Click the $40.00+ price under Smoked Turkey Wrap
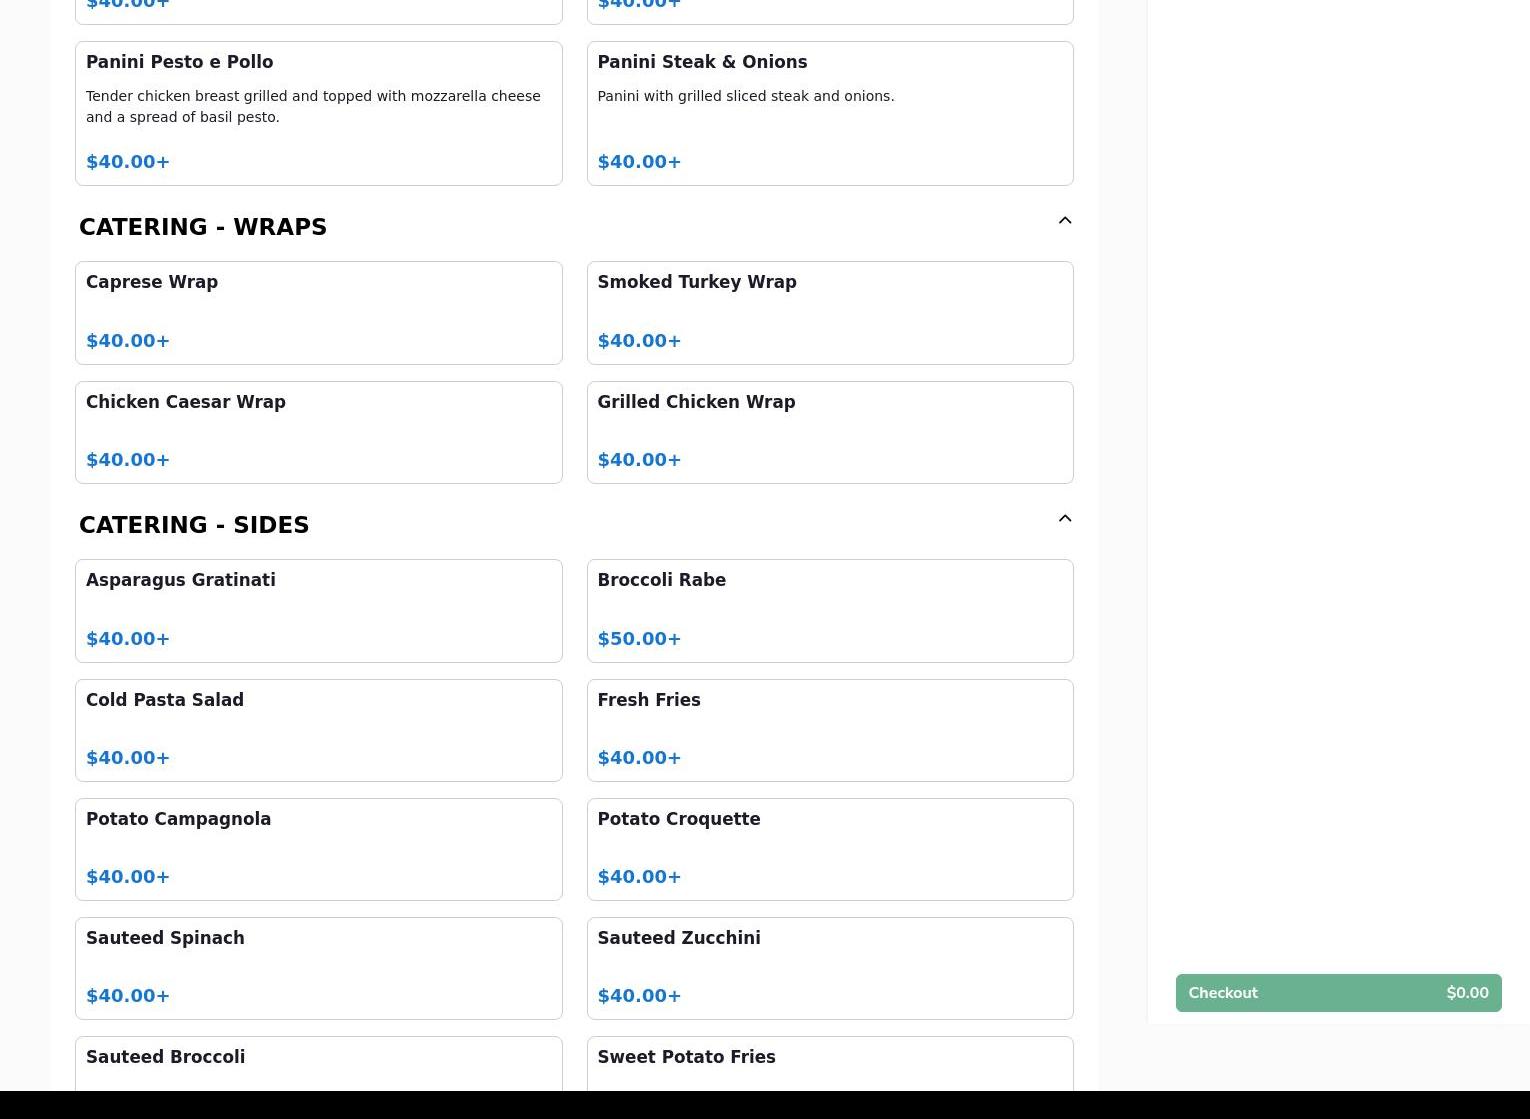 pos(639,340)
